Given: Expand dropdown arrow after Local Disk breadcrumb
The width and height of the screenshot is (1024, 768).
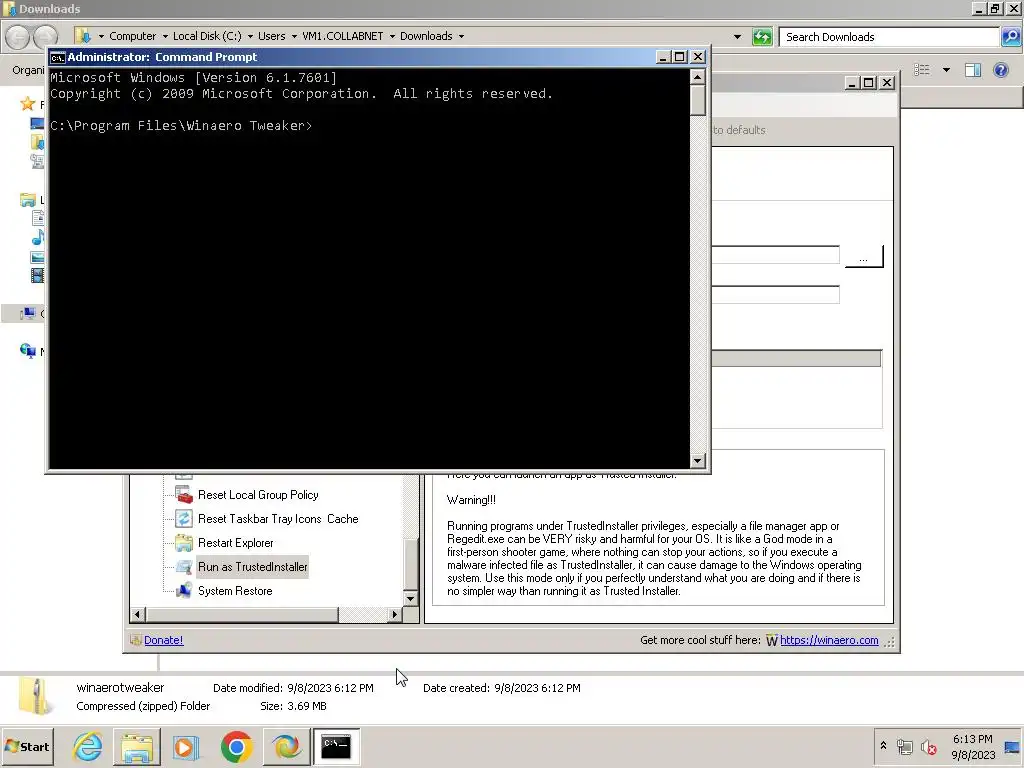Looking at the screenshot, I should pyautogui.click(x=250, y=37).
